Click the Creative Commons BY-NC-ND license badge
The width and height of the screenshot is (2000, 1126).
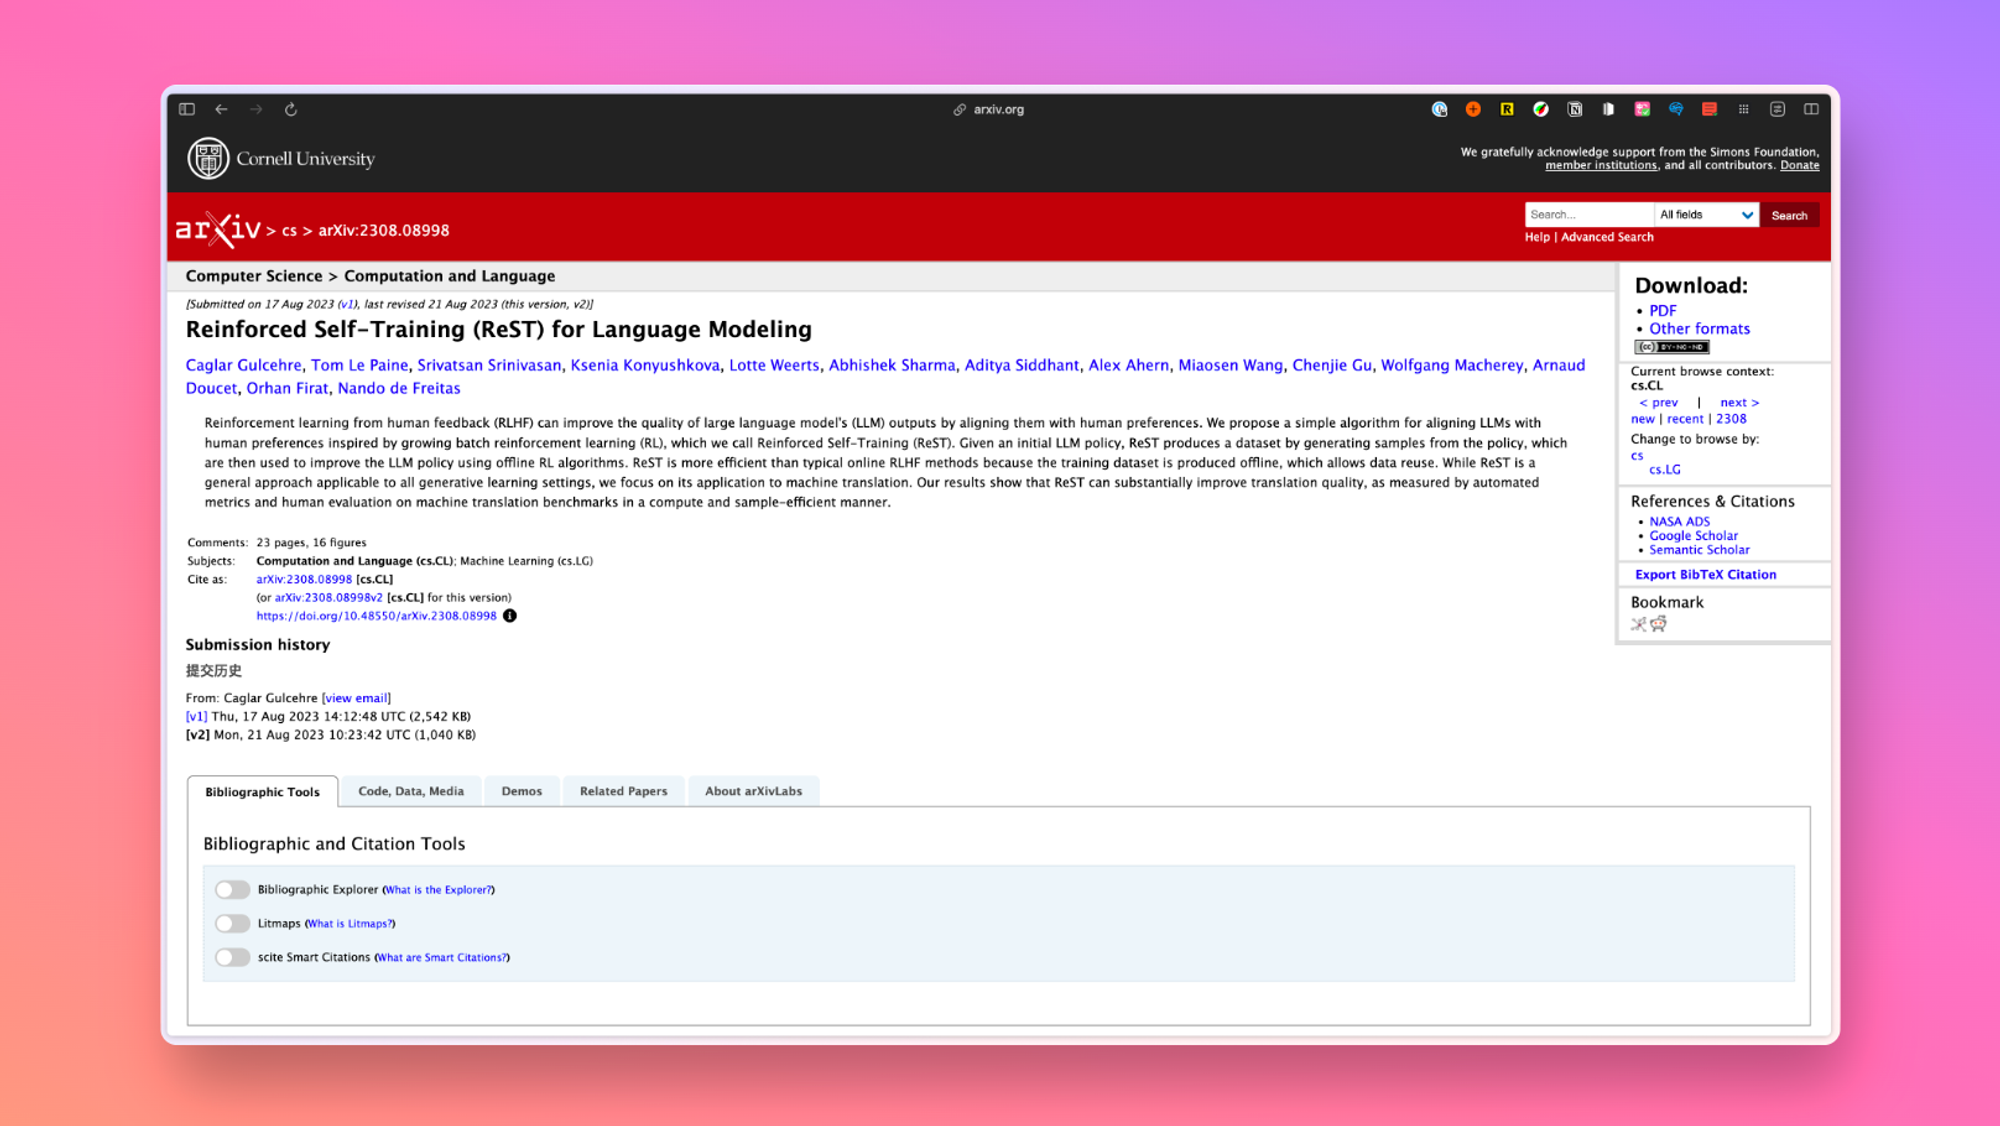pos(1672,347)
